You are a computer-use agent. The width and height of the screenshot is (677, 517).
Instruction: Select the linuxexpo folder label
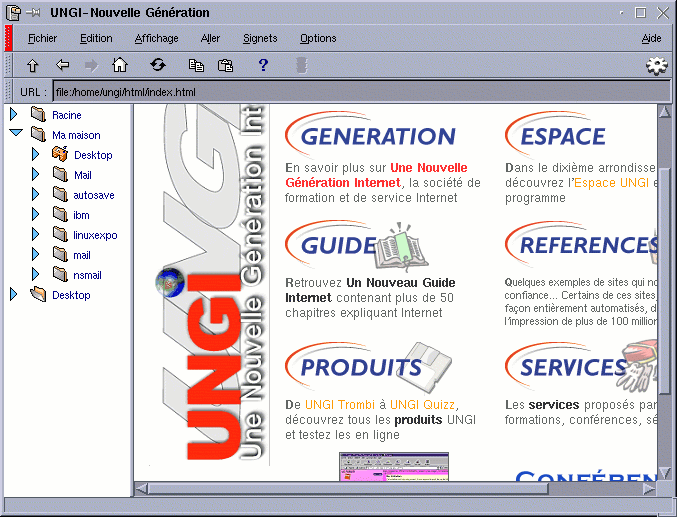pyautogui.click(x=95, y=235)
